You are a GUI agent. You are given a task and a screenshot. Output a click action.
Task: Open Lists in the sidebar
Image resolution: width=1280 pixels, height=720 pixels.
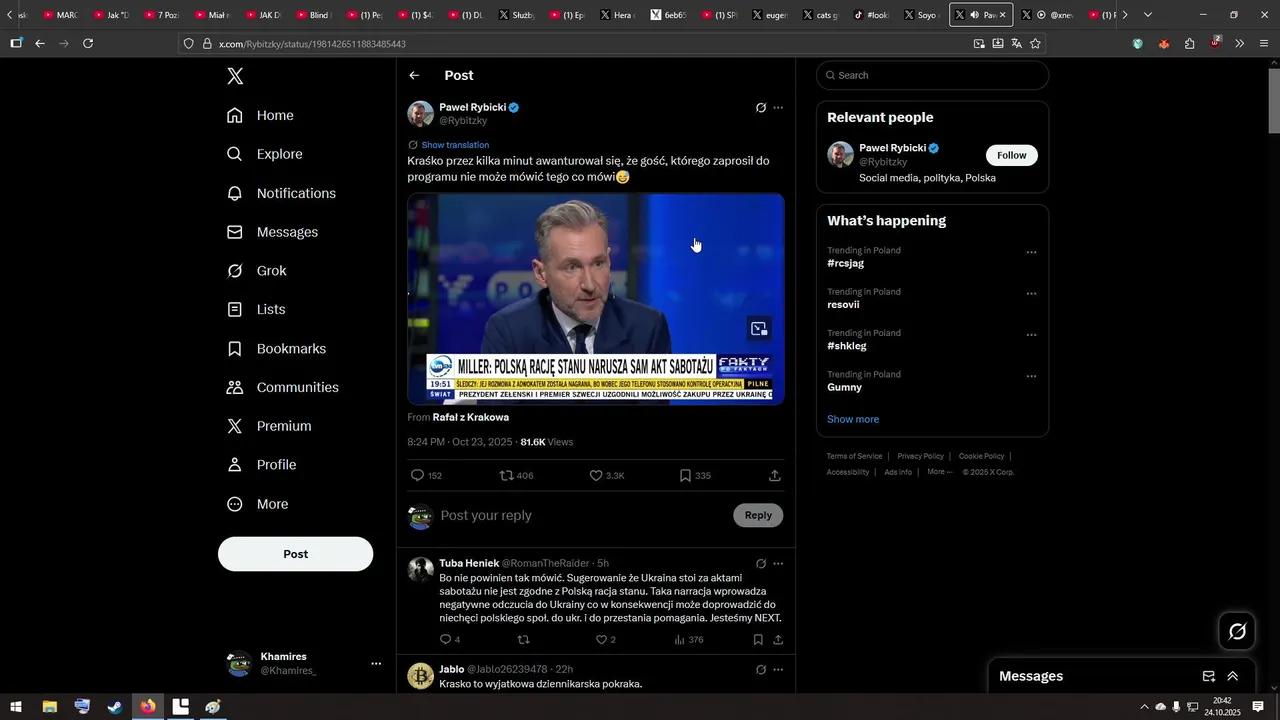(x=256, y=310)
